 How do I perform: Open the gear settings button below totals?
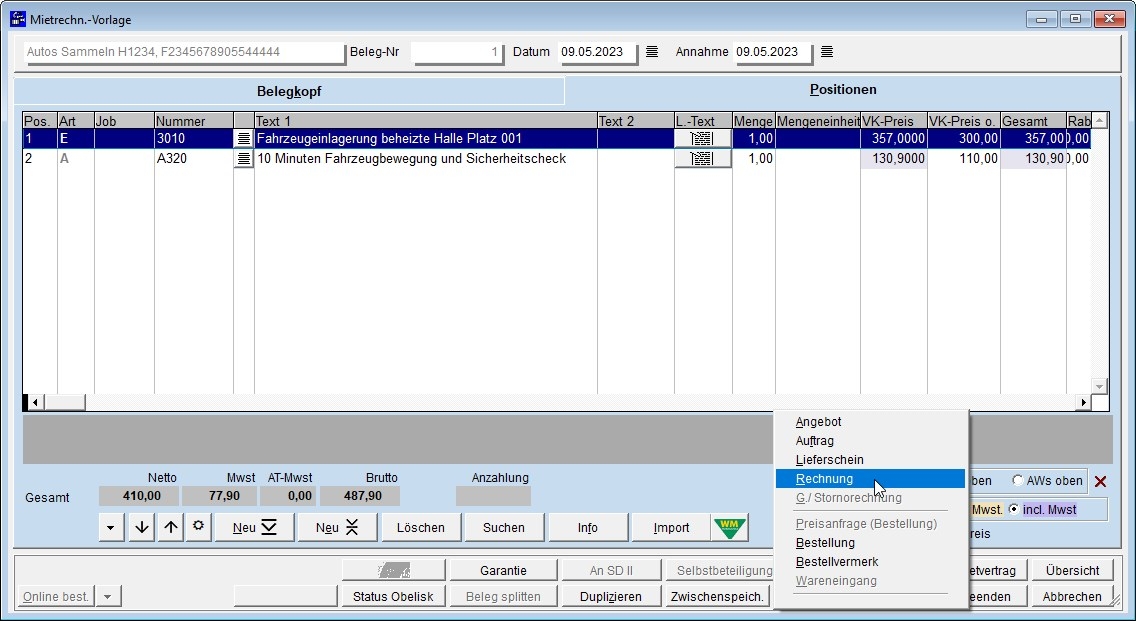pyautogui.click(x=198, y=527)
